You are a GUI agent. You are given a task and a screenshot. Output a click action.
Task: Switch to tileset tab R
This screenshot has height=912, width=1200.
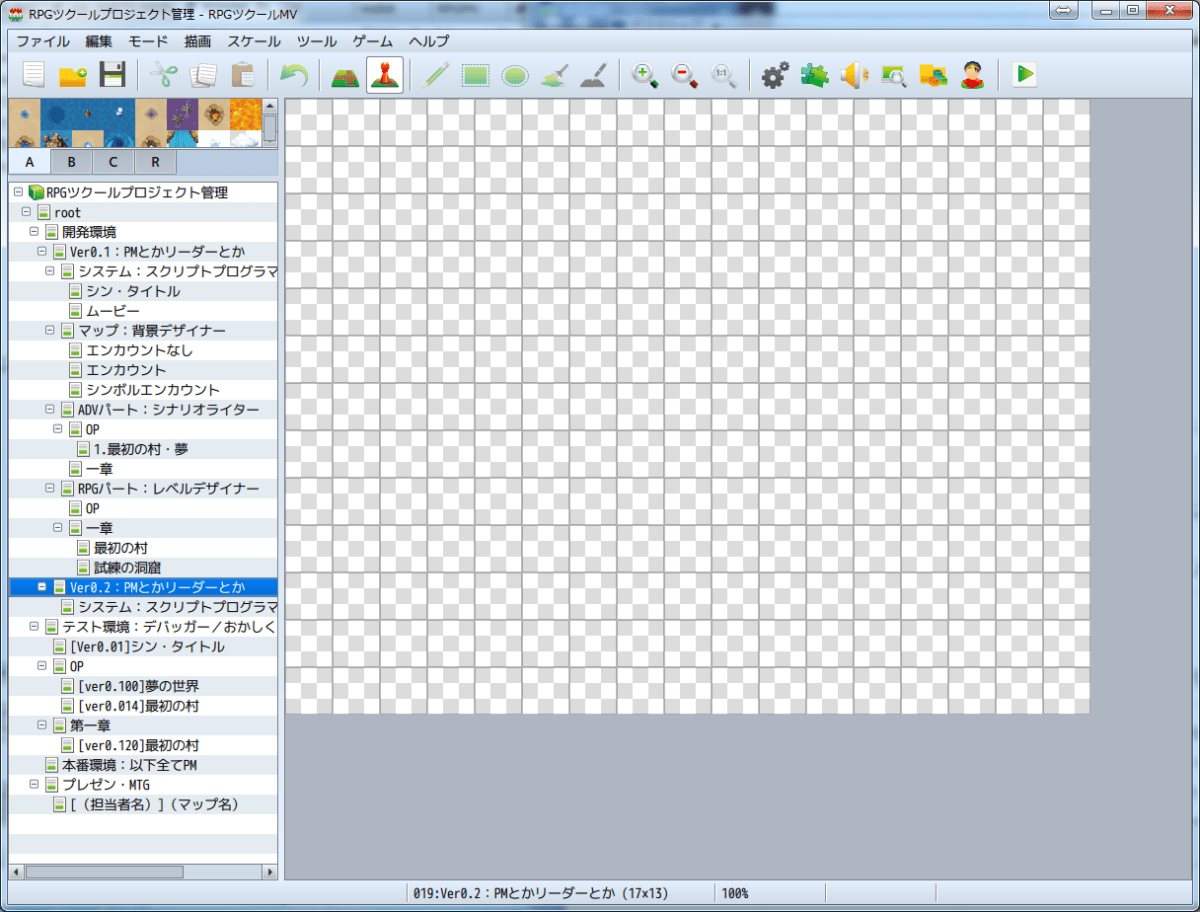point(155,162)
